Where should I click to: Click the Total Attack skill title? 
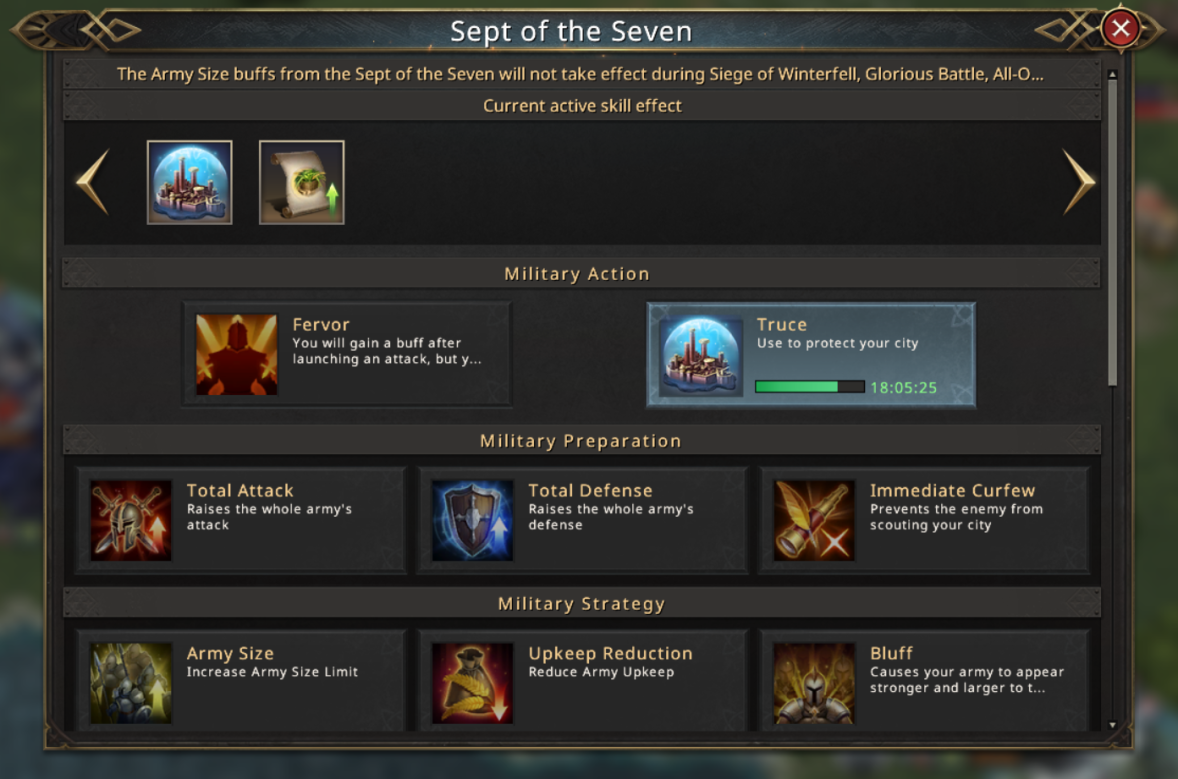coord(240,491)
